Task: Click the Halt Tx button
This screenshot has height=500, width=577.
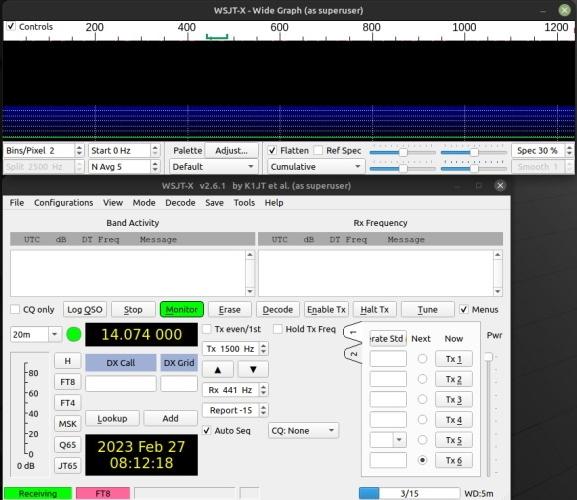Action: [x=375, y=309]
